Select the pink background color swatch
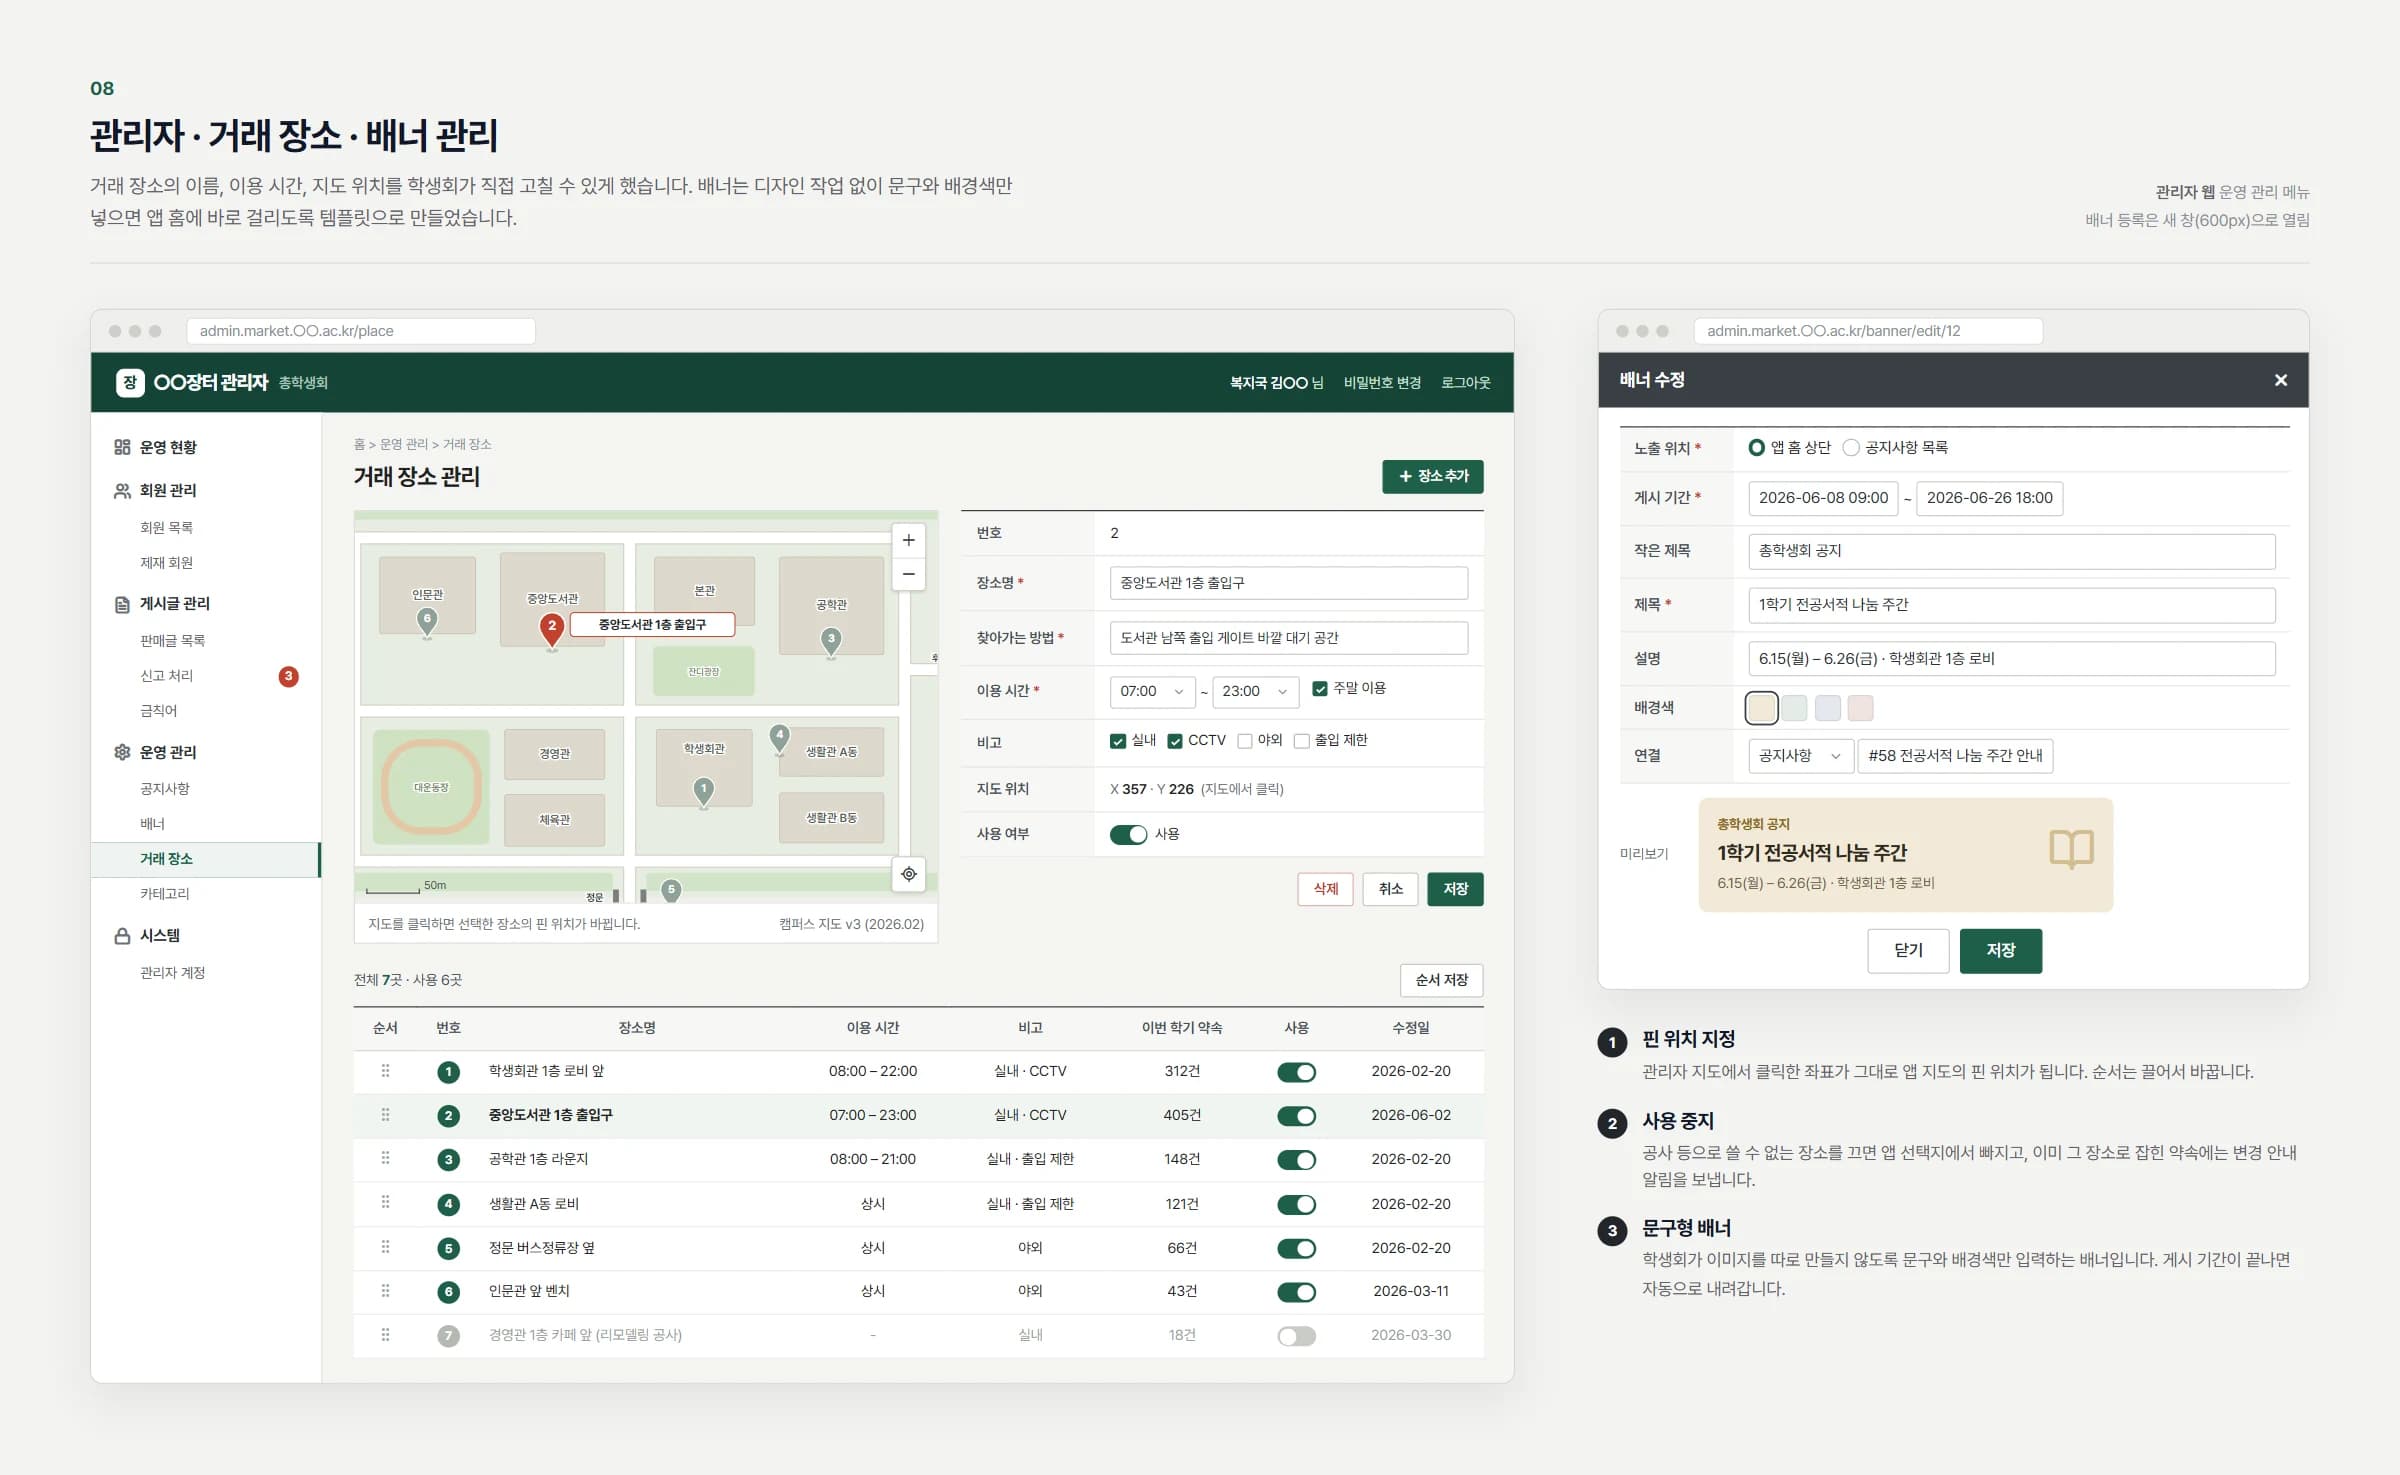This screenshot has width=2400, height=1475. tap(1860, 708)
